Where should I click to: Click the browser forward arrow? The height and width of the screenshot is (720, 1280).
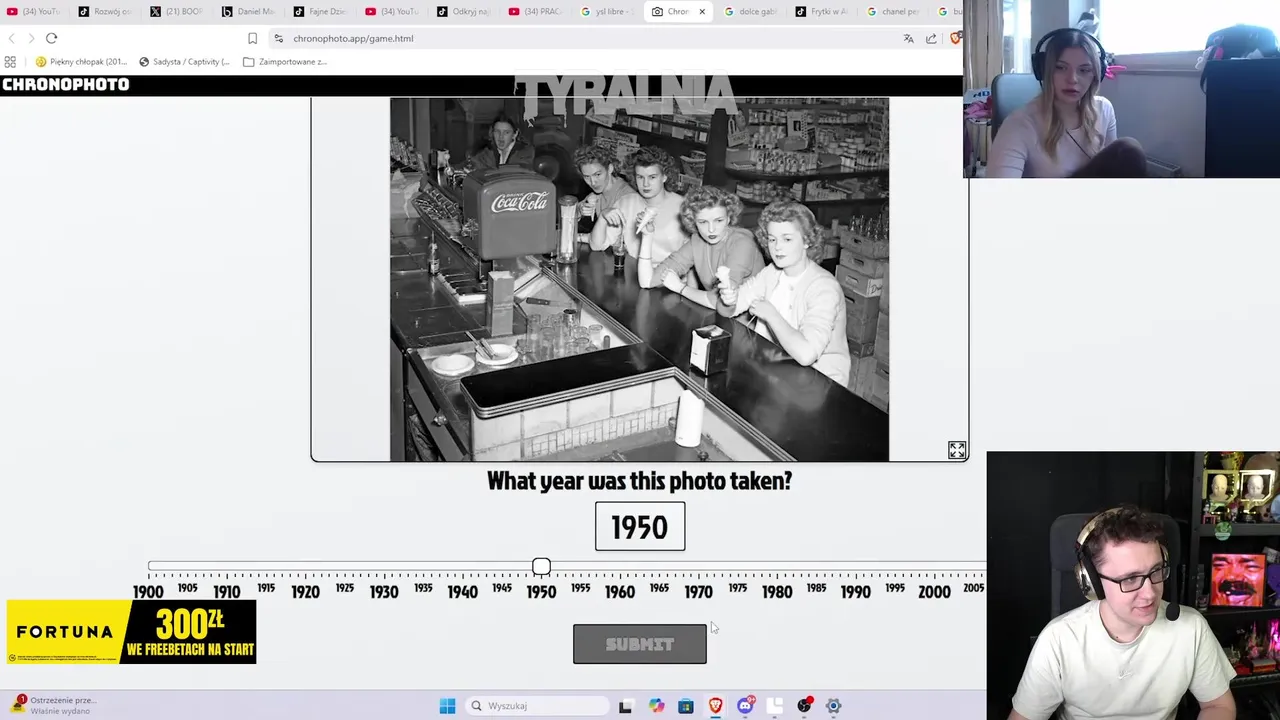31,38
